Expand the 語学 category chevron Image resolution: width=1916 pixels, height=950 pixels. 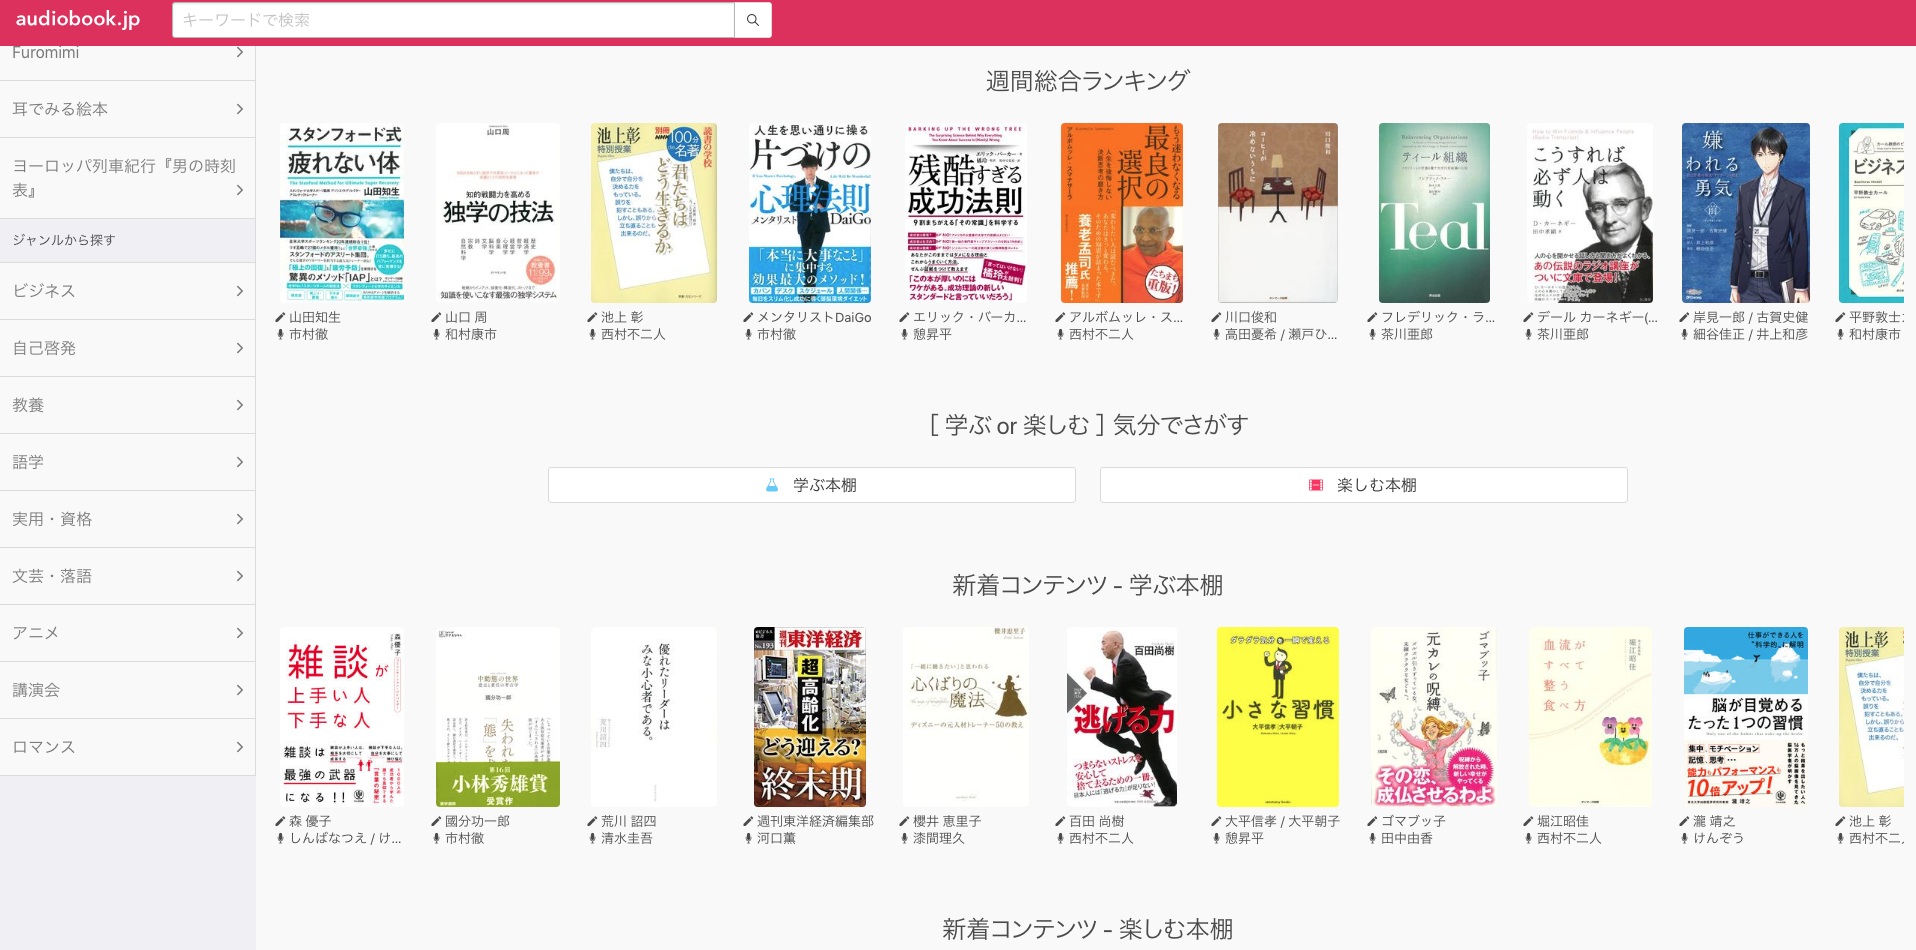click(x=240, y=462)
